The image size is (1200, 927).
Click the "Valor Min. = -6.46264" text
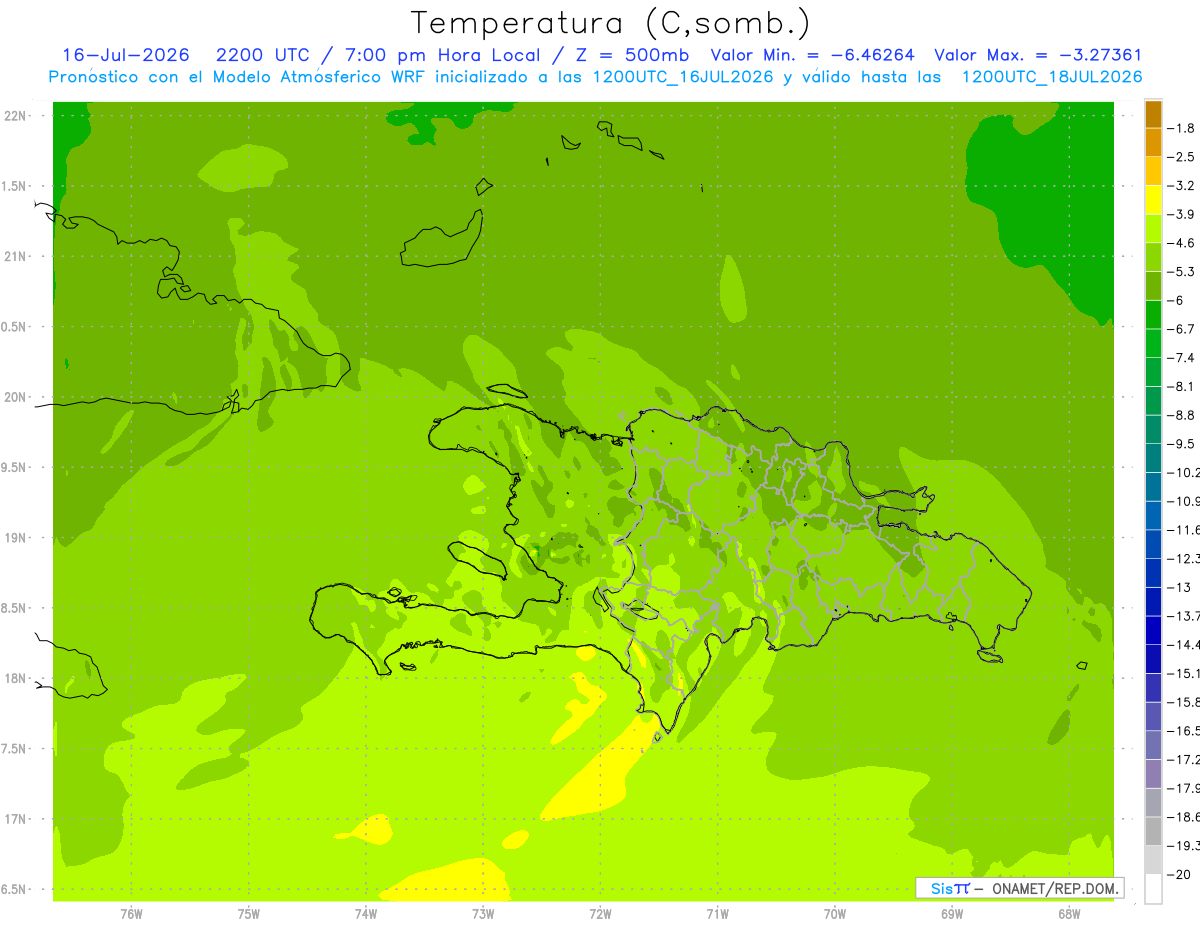tap(812, 55)
